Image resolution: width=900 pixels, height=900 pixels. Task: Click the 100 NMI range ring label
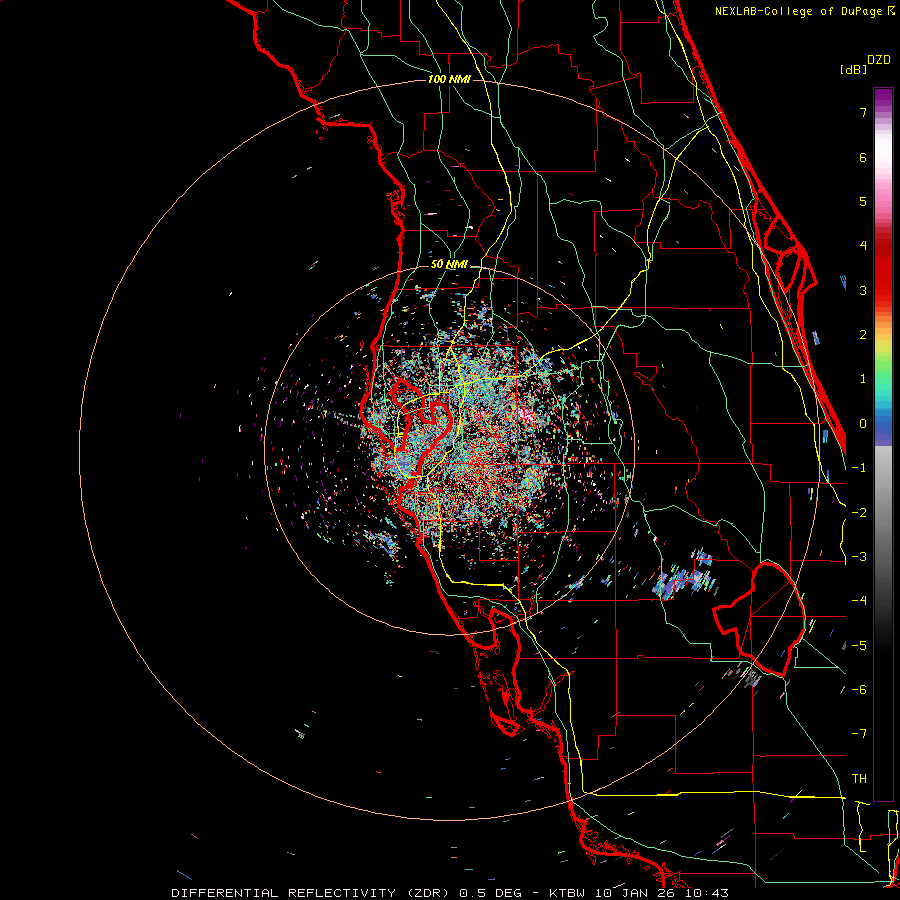pos(449,79)
